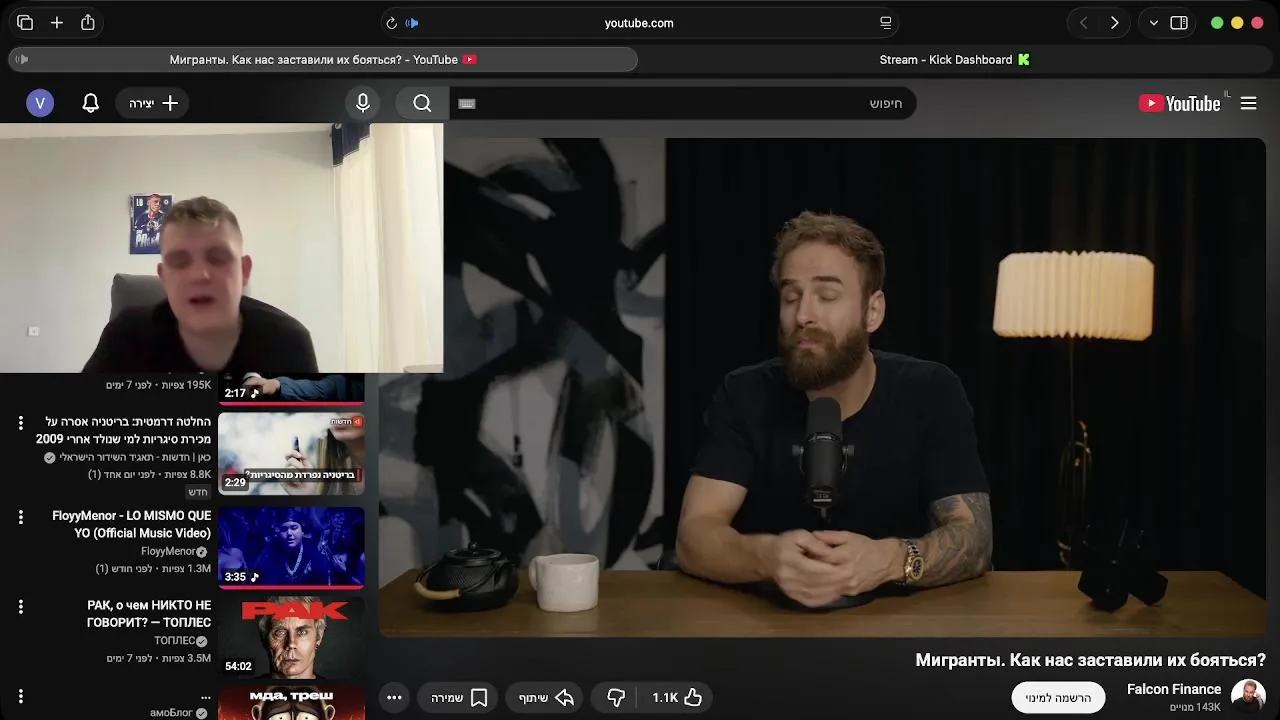This screenshot has height=720, width=1280.
Task: Click the Falcon Finance channel avatar
Action: coord(1248,695)
